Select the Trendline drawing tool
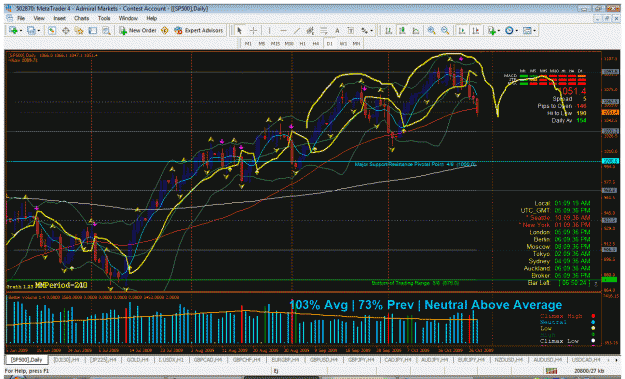625x379 pixels. (297, 30)
